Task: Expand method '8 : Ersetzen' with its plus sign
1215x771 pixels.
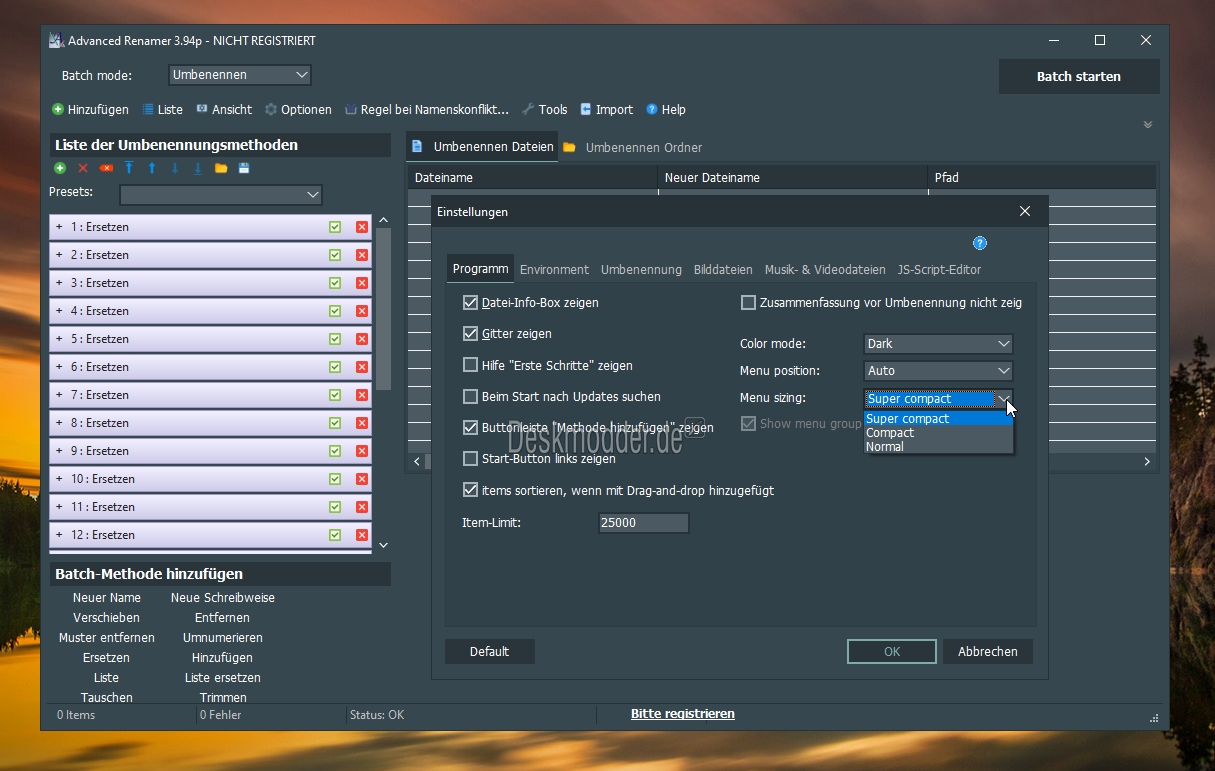Action: [59, 423]
